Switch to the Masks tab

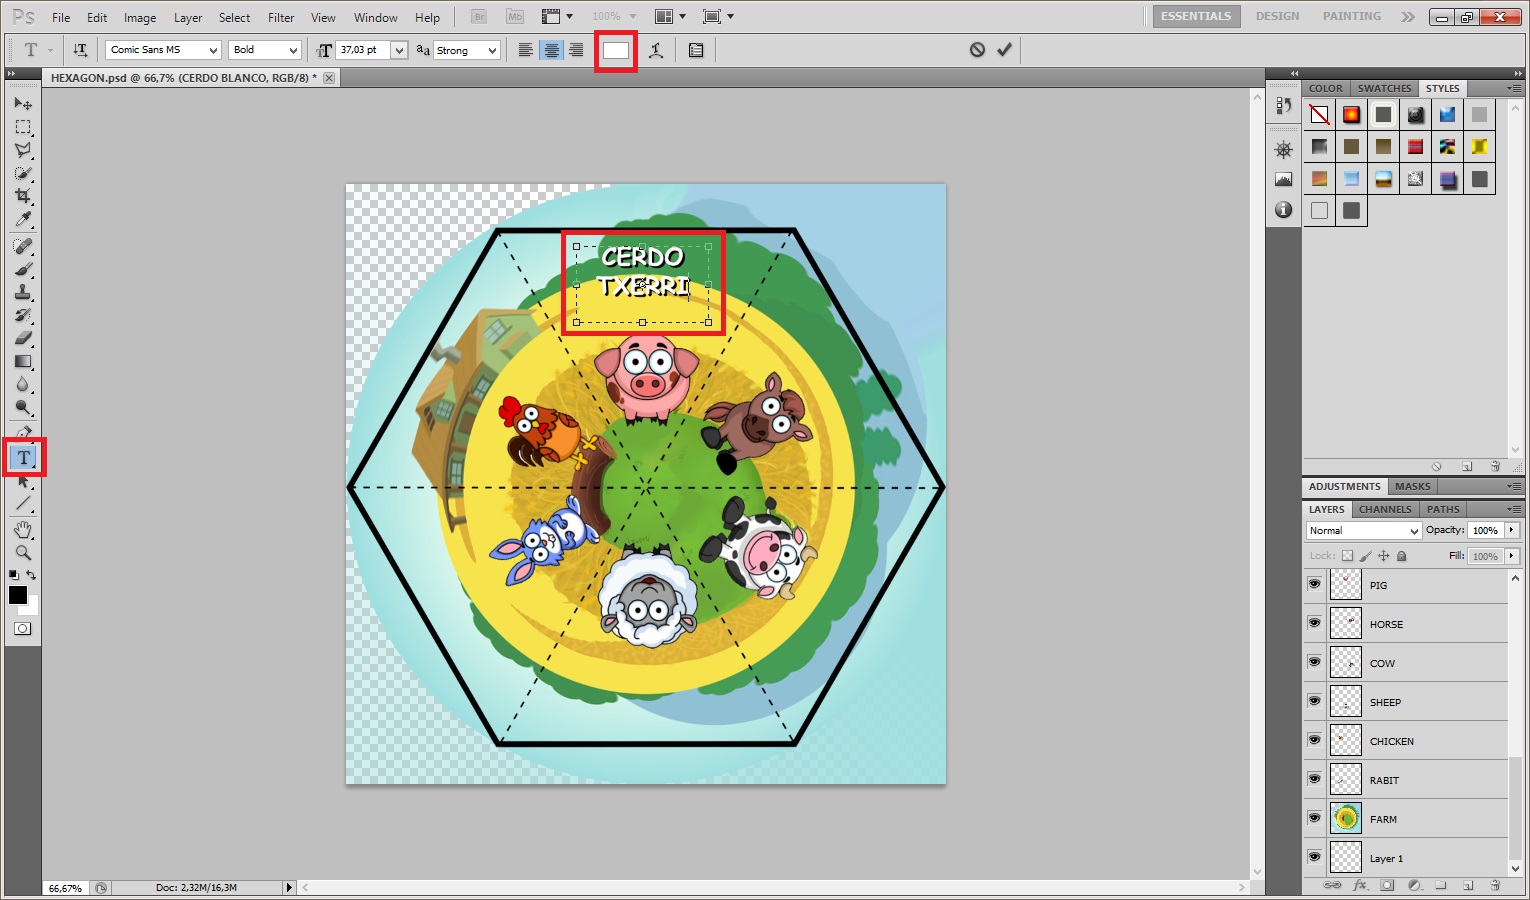click(1412, 486)
